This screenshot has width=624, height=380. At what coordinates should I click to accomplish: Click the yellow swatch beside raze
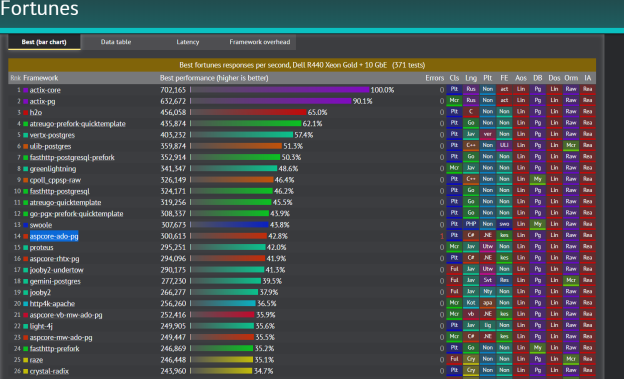click(25, 360)
